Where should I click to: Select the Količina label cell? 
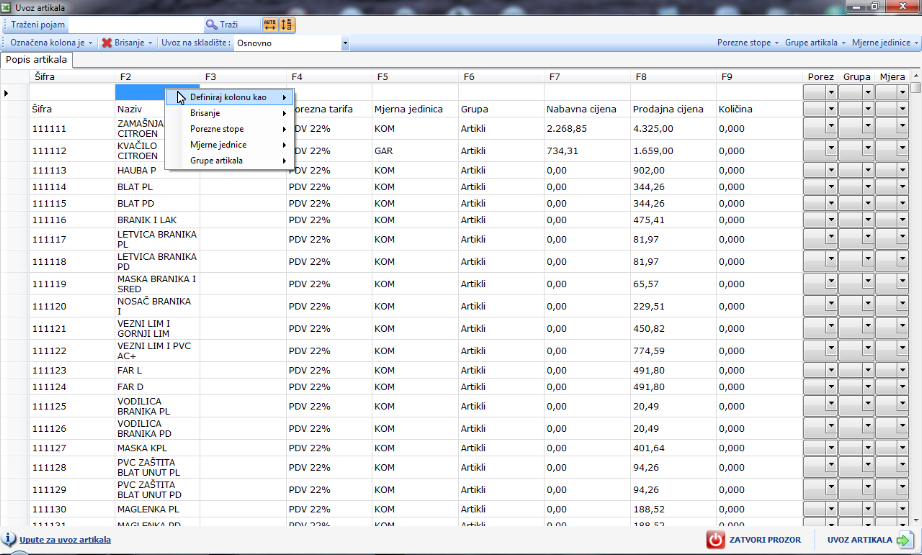tap(759, 109)
